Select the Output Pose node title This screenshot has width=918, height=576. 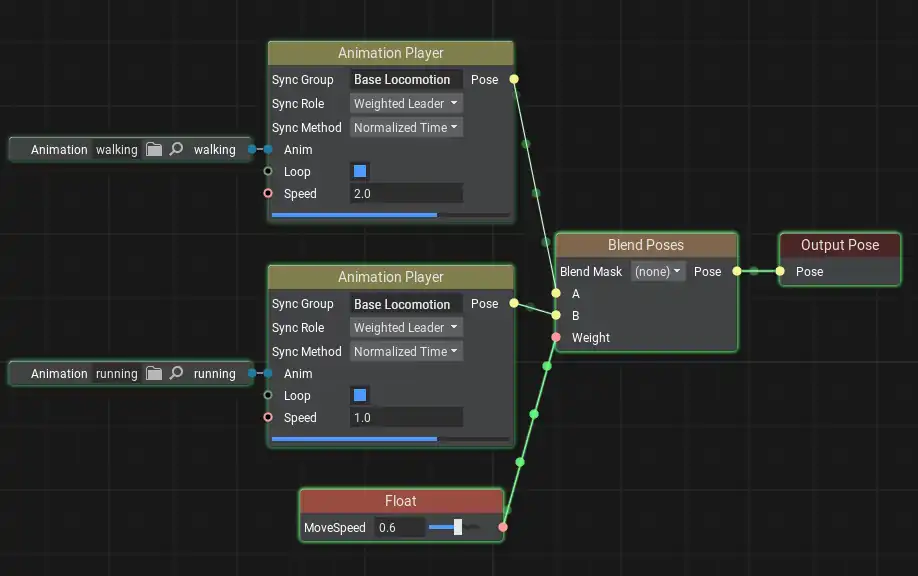[840, 245]
